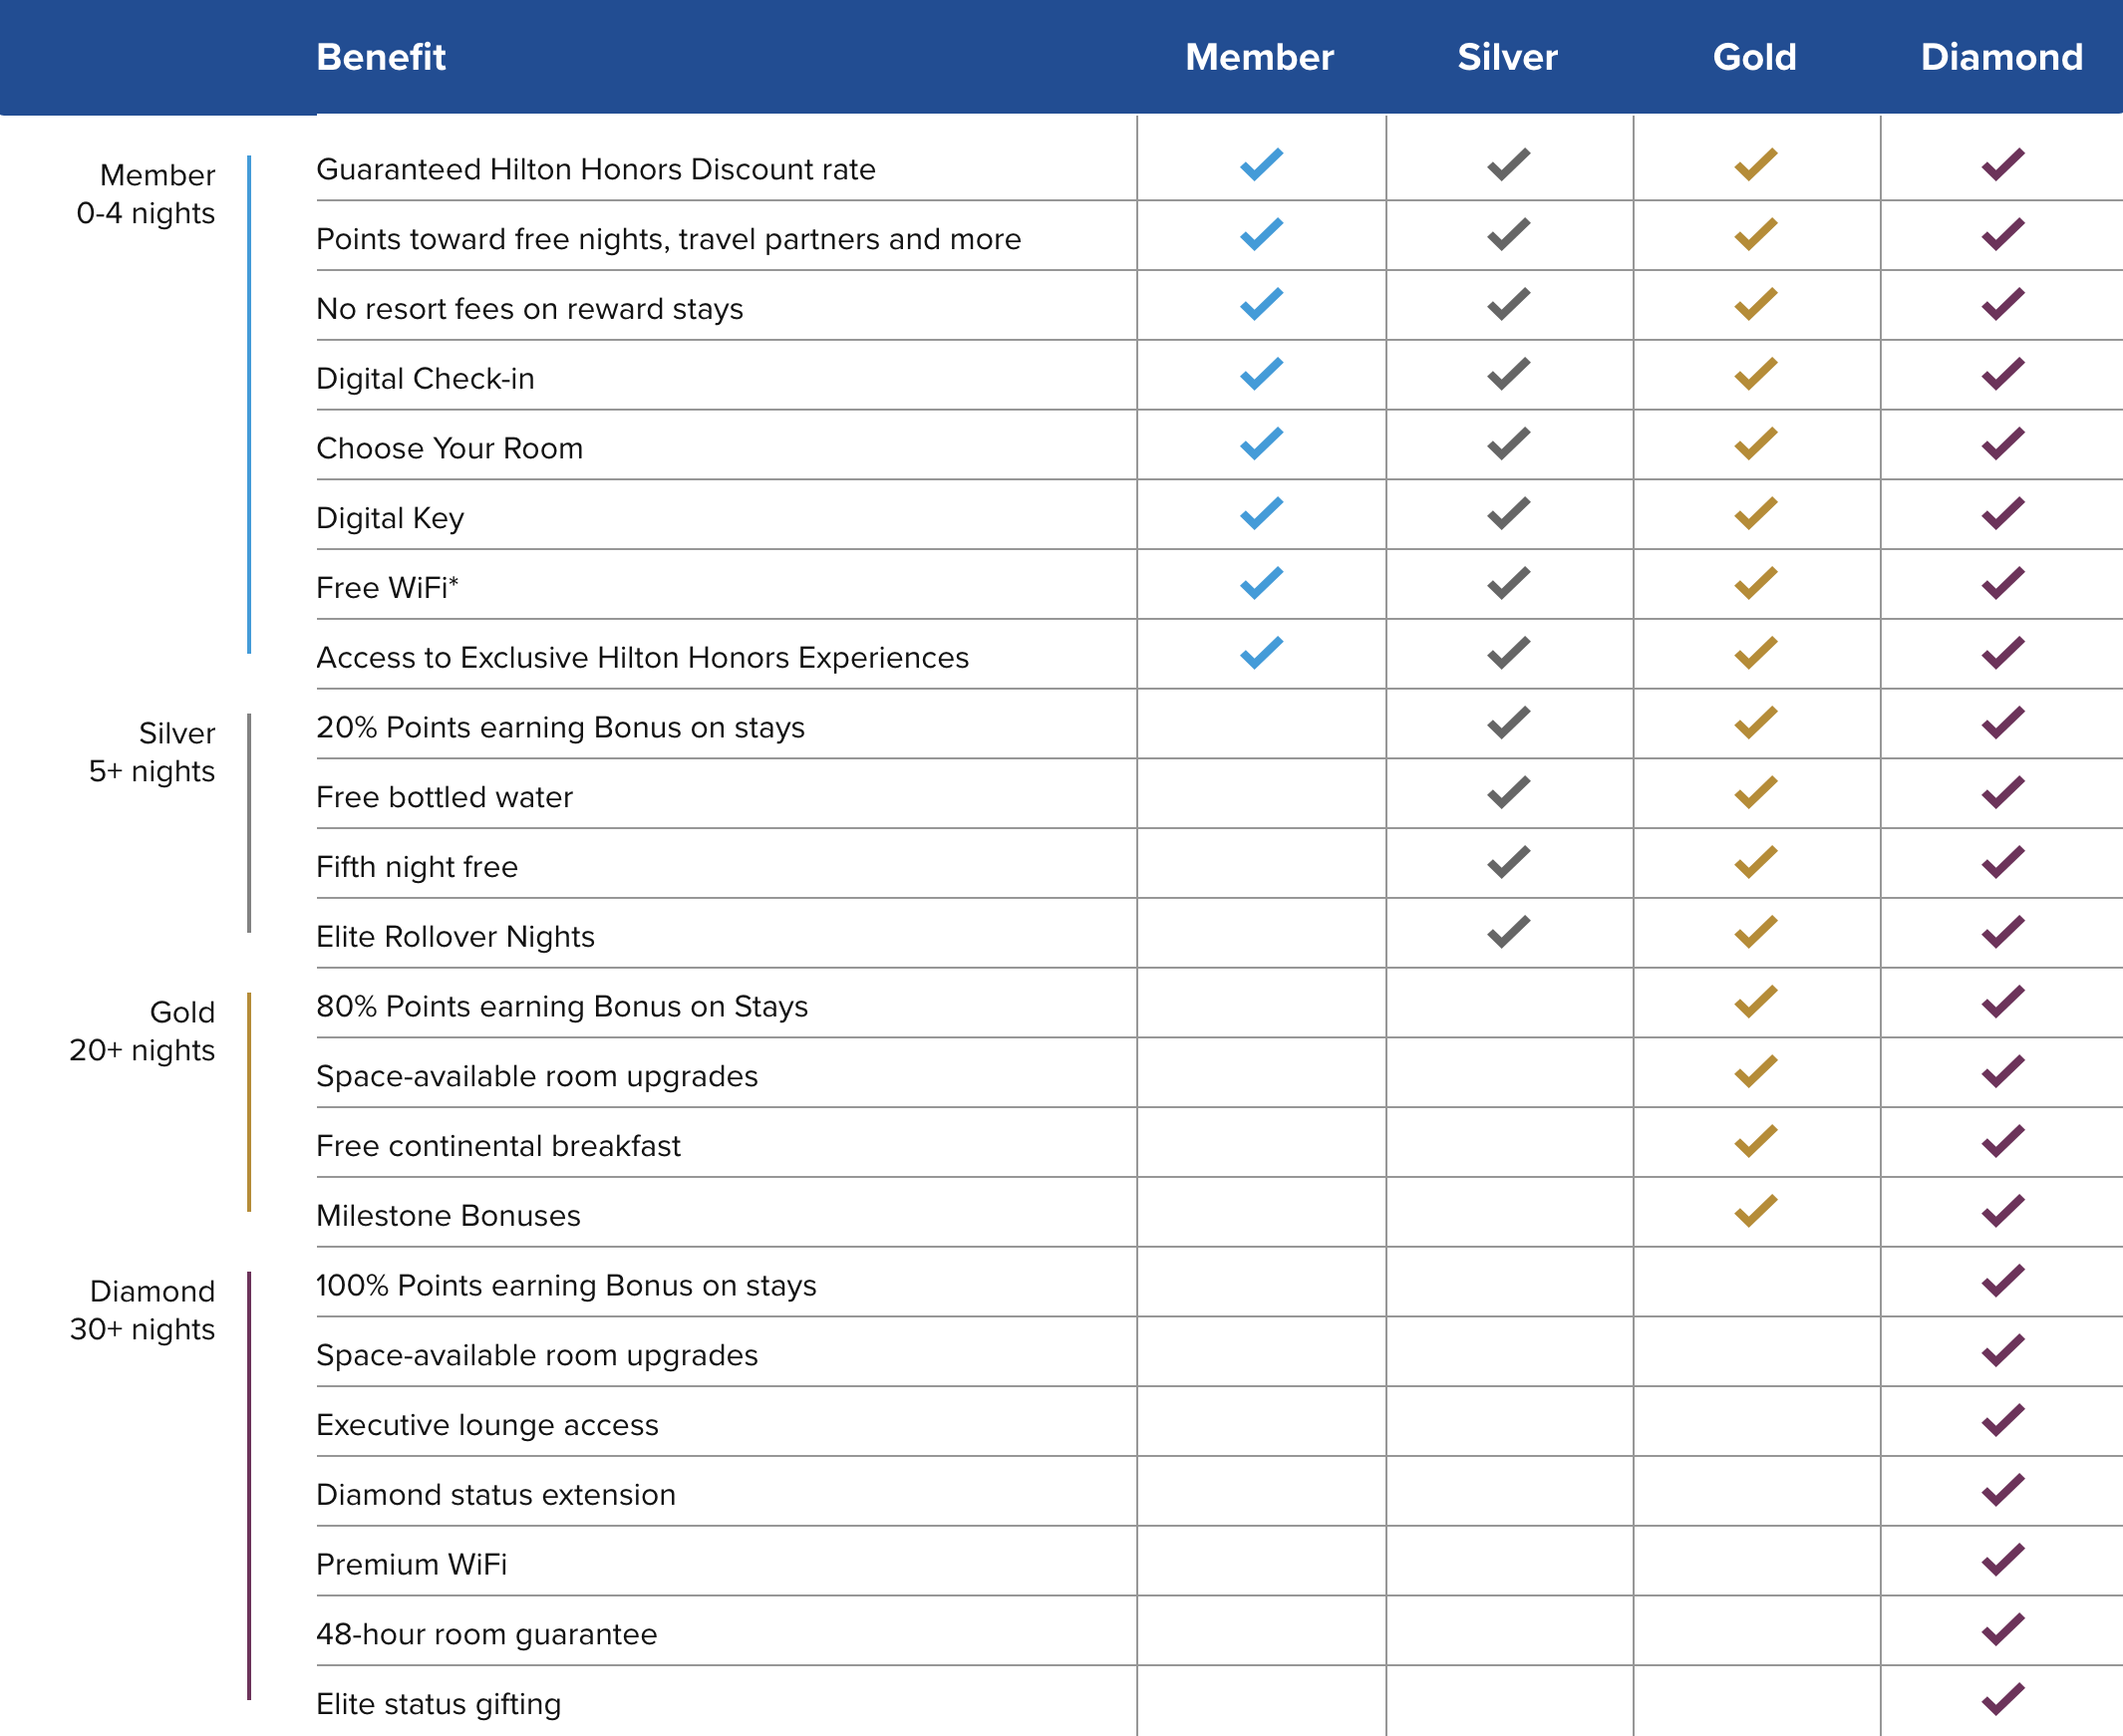Click the Benefit column header

[x=381, y=57]
